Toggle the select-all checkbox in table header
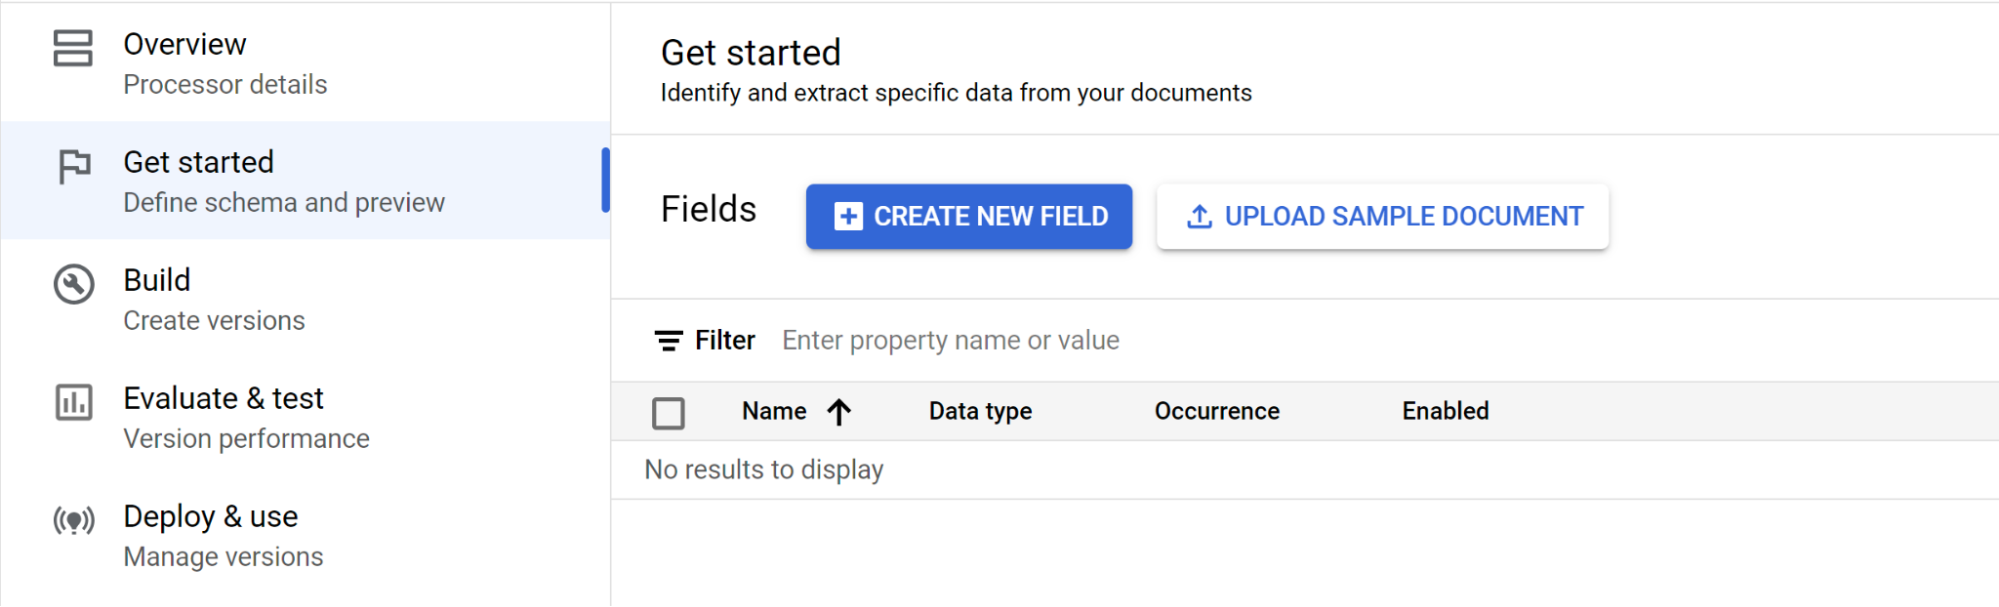This screenshot has width=1999, height=607. tap(668, 413)
